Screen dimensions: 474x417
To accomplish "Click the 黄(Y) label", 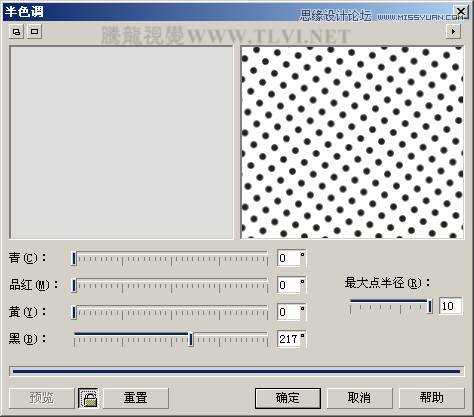I will tap(28, 312).
